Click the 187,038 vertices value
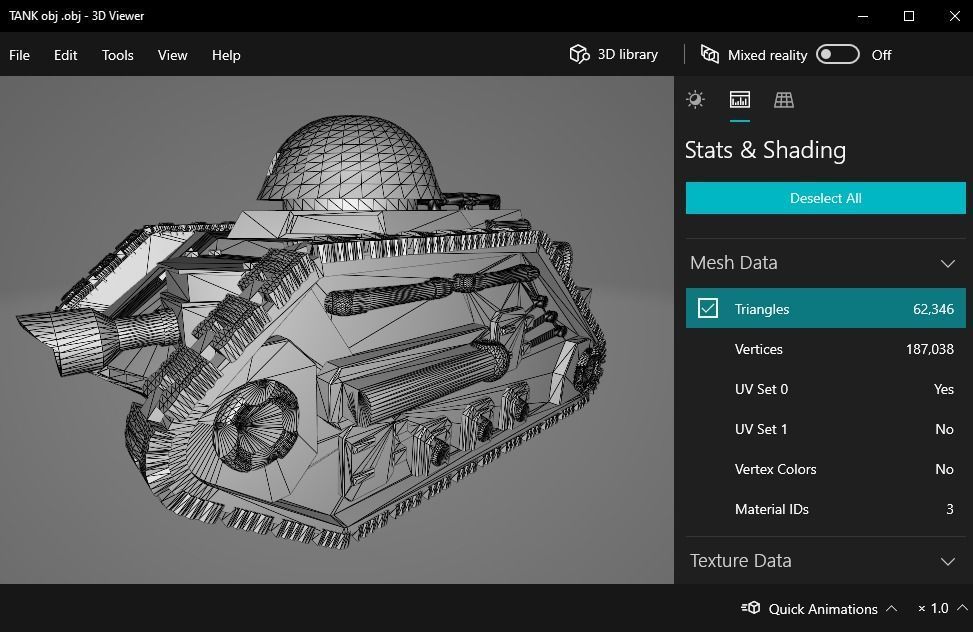 930,349
